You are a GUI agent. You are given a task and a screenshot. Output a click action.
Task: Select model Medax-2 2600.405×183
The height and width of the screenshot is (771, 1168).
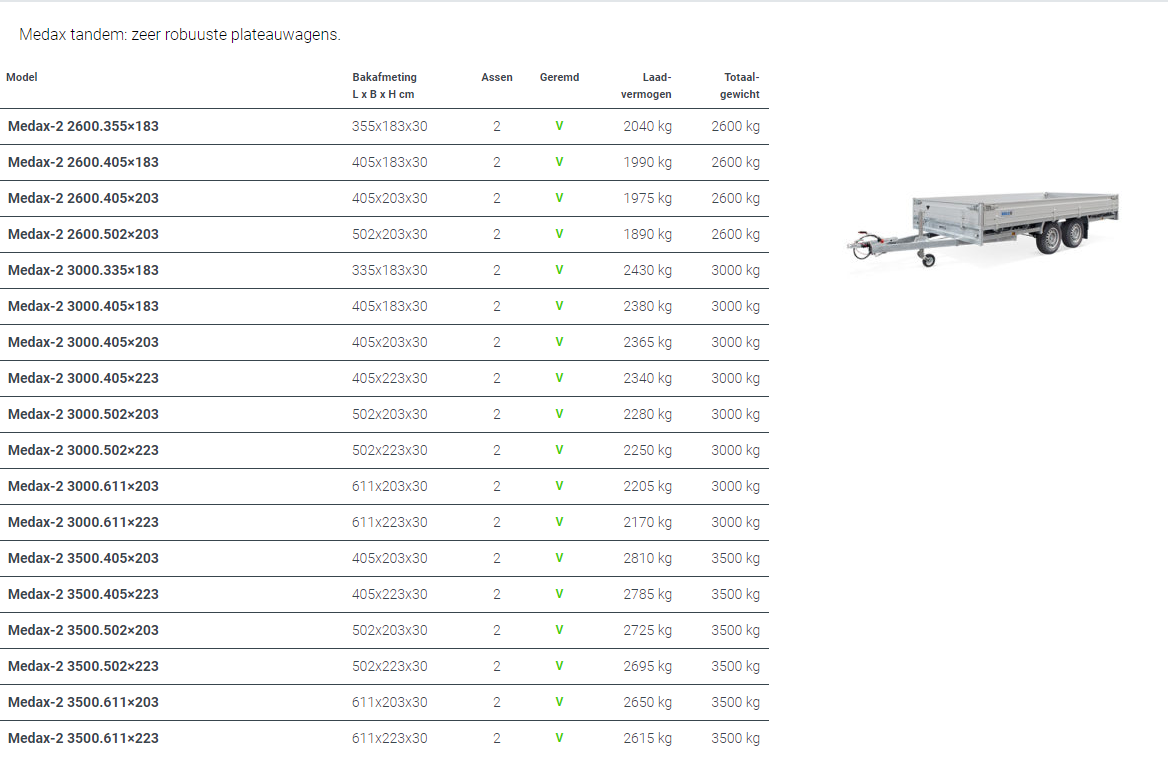point(83,162)
